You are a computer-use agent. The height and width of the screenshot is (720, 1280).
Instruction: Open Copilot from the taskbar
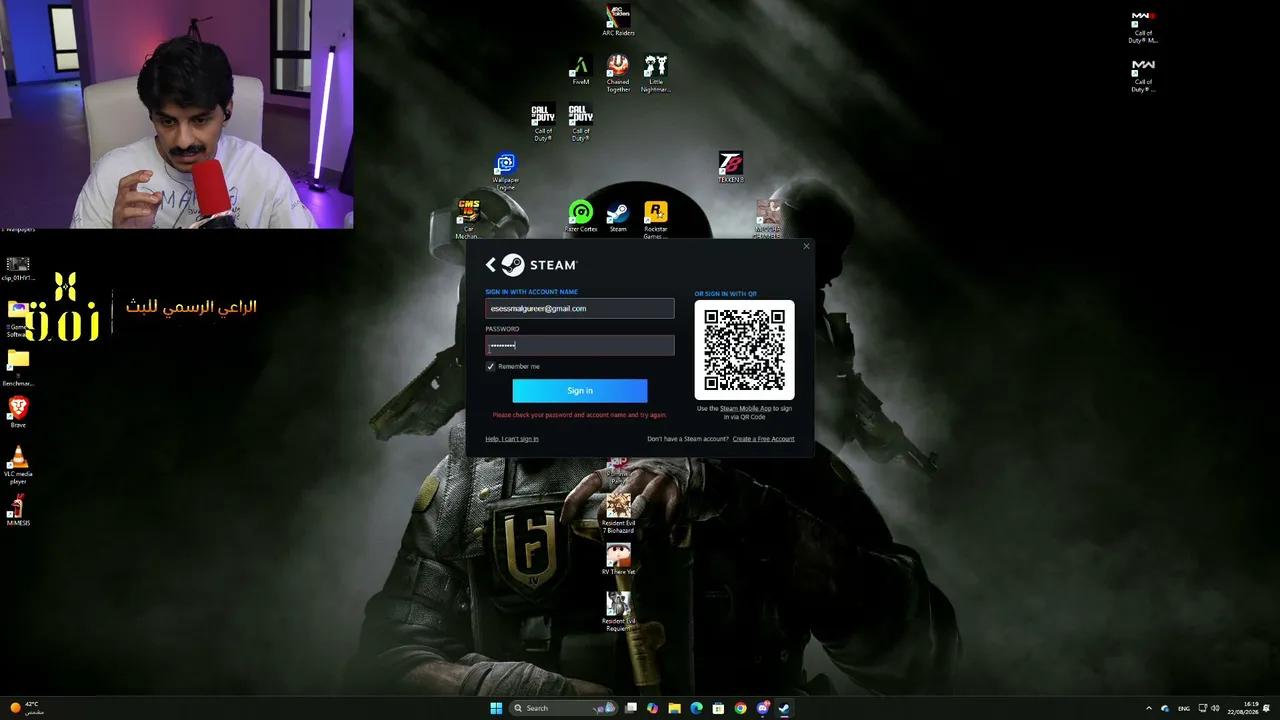pyautogui.click(x=653, y=708)
